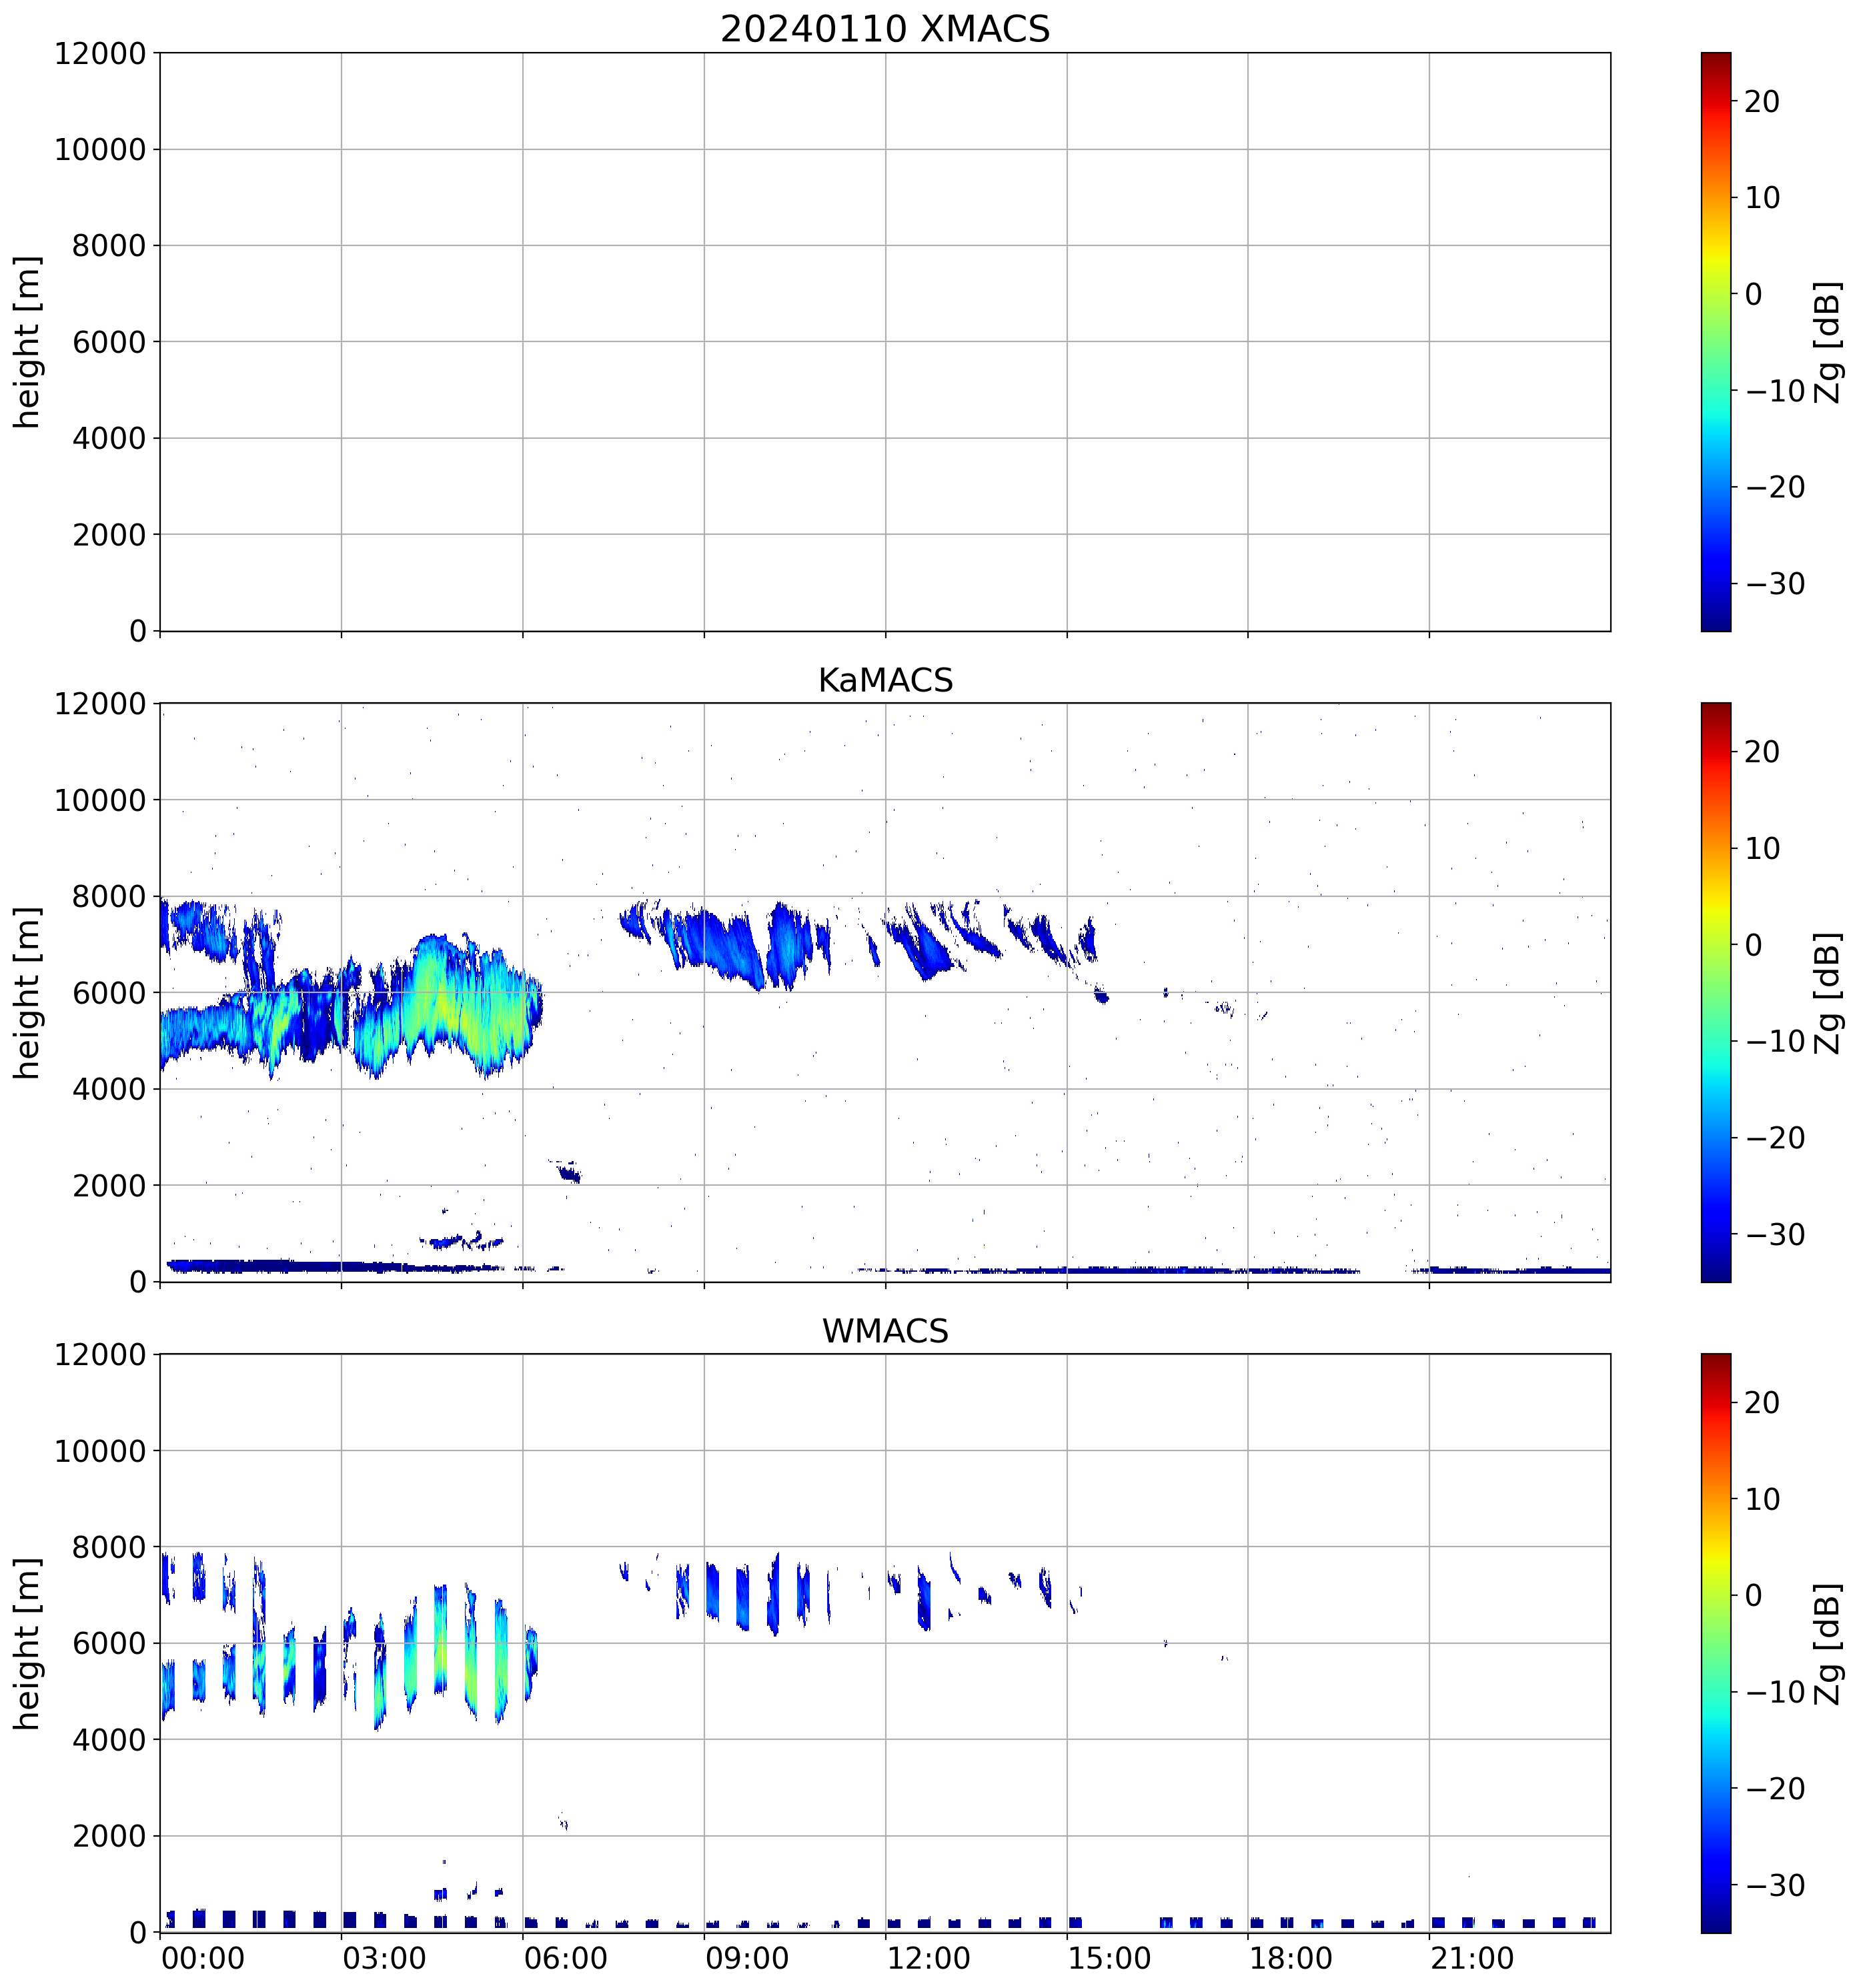Click the WMACS panel colorbar
This screenshot has width=1859, height=1988.
pos(1715,1643)
